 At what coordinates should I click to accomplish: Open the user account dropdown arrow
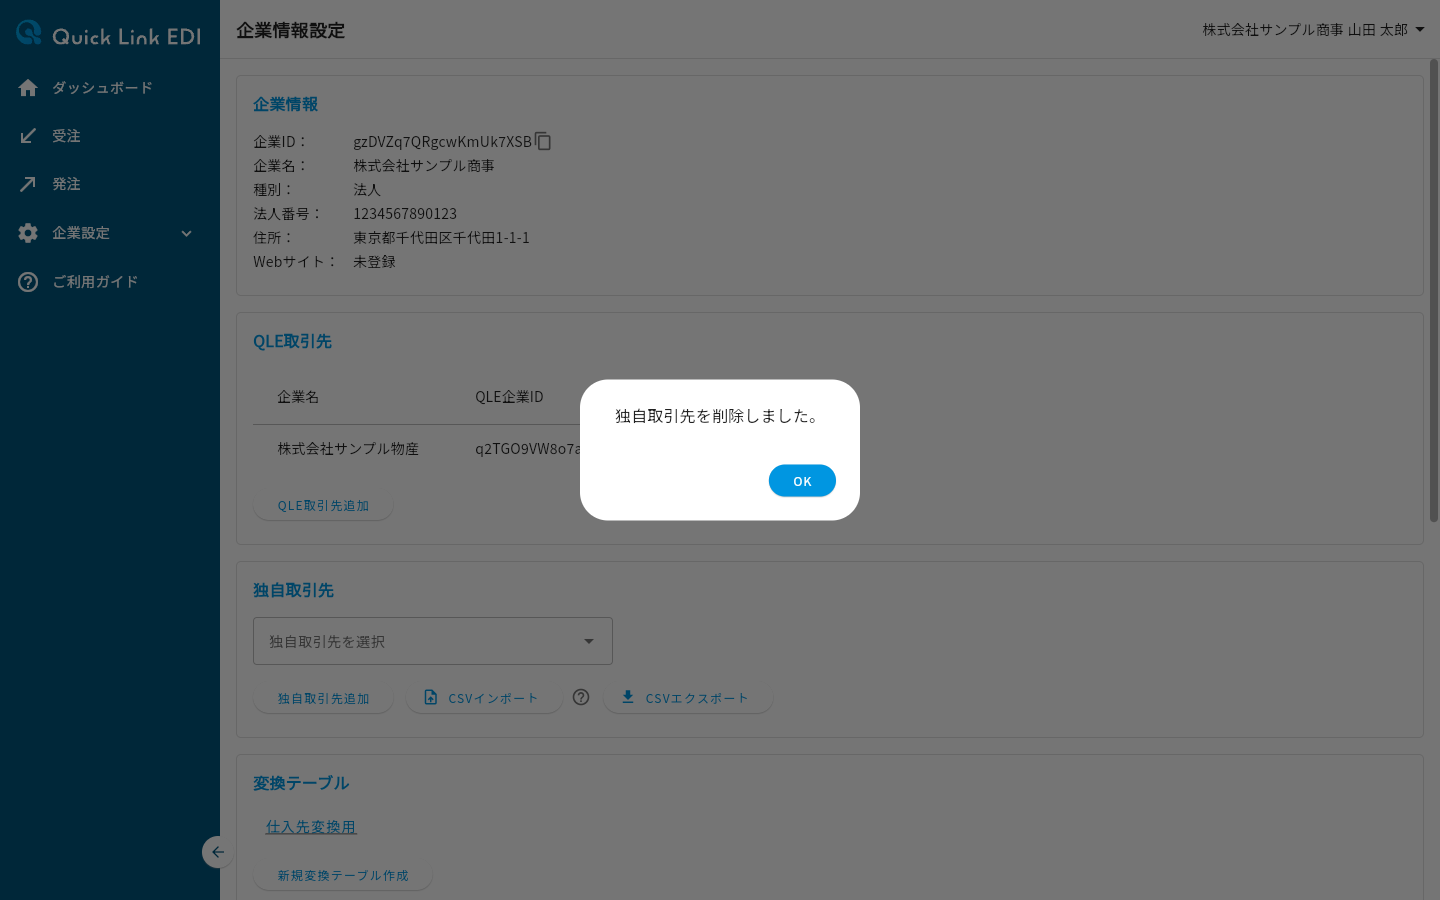coord(1420,30)
